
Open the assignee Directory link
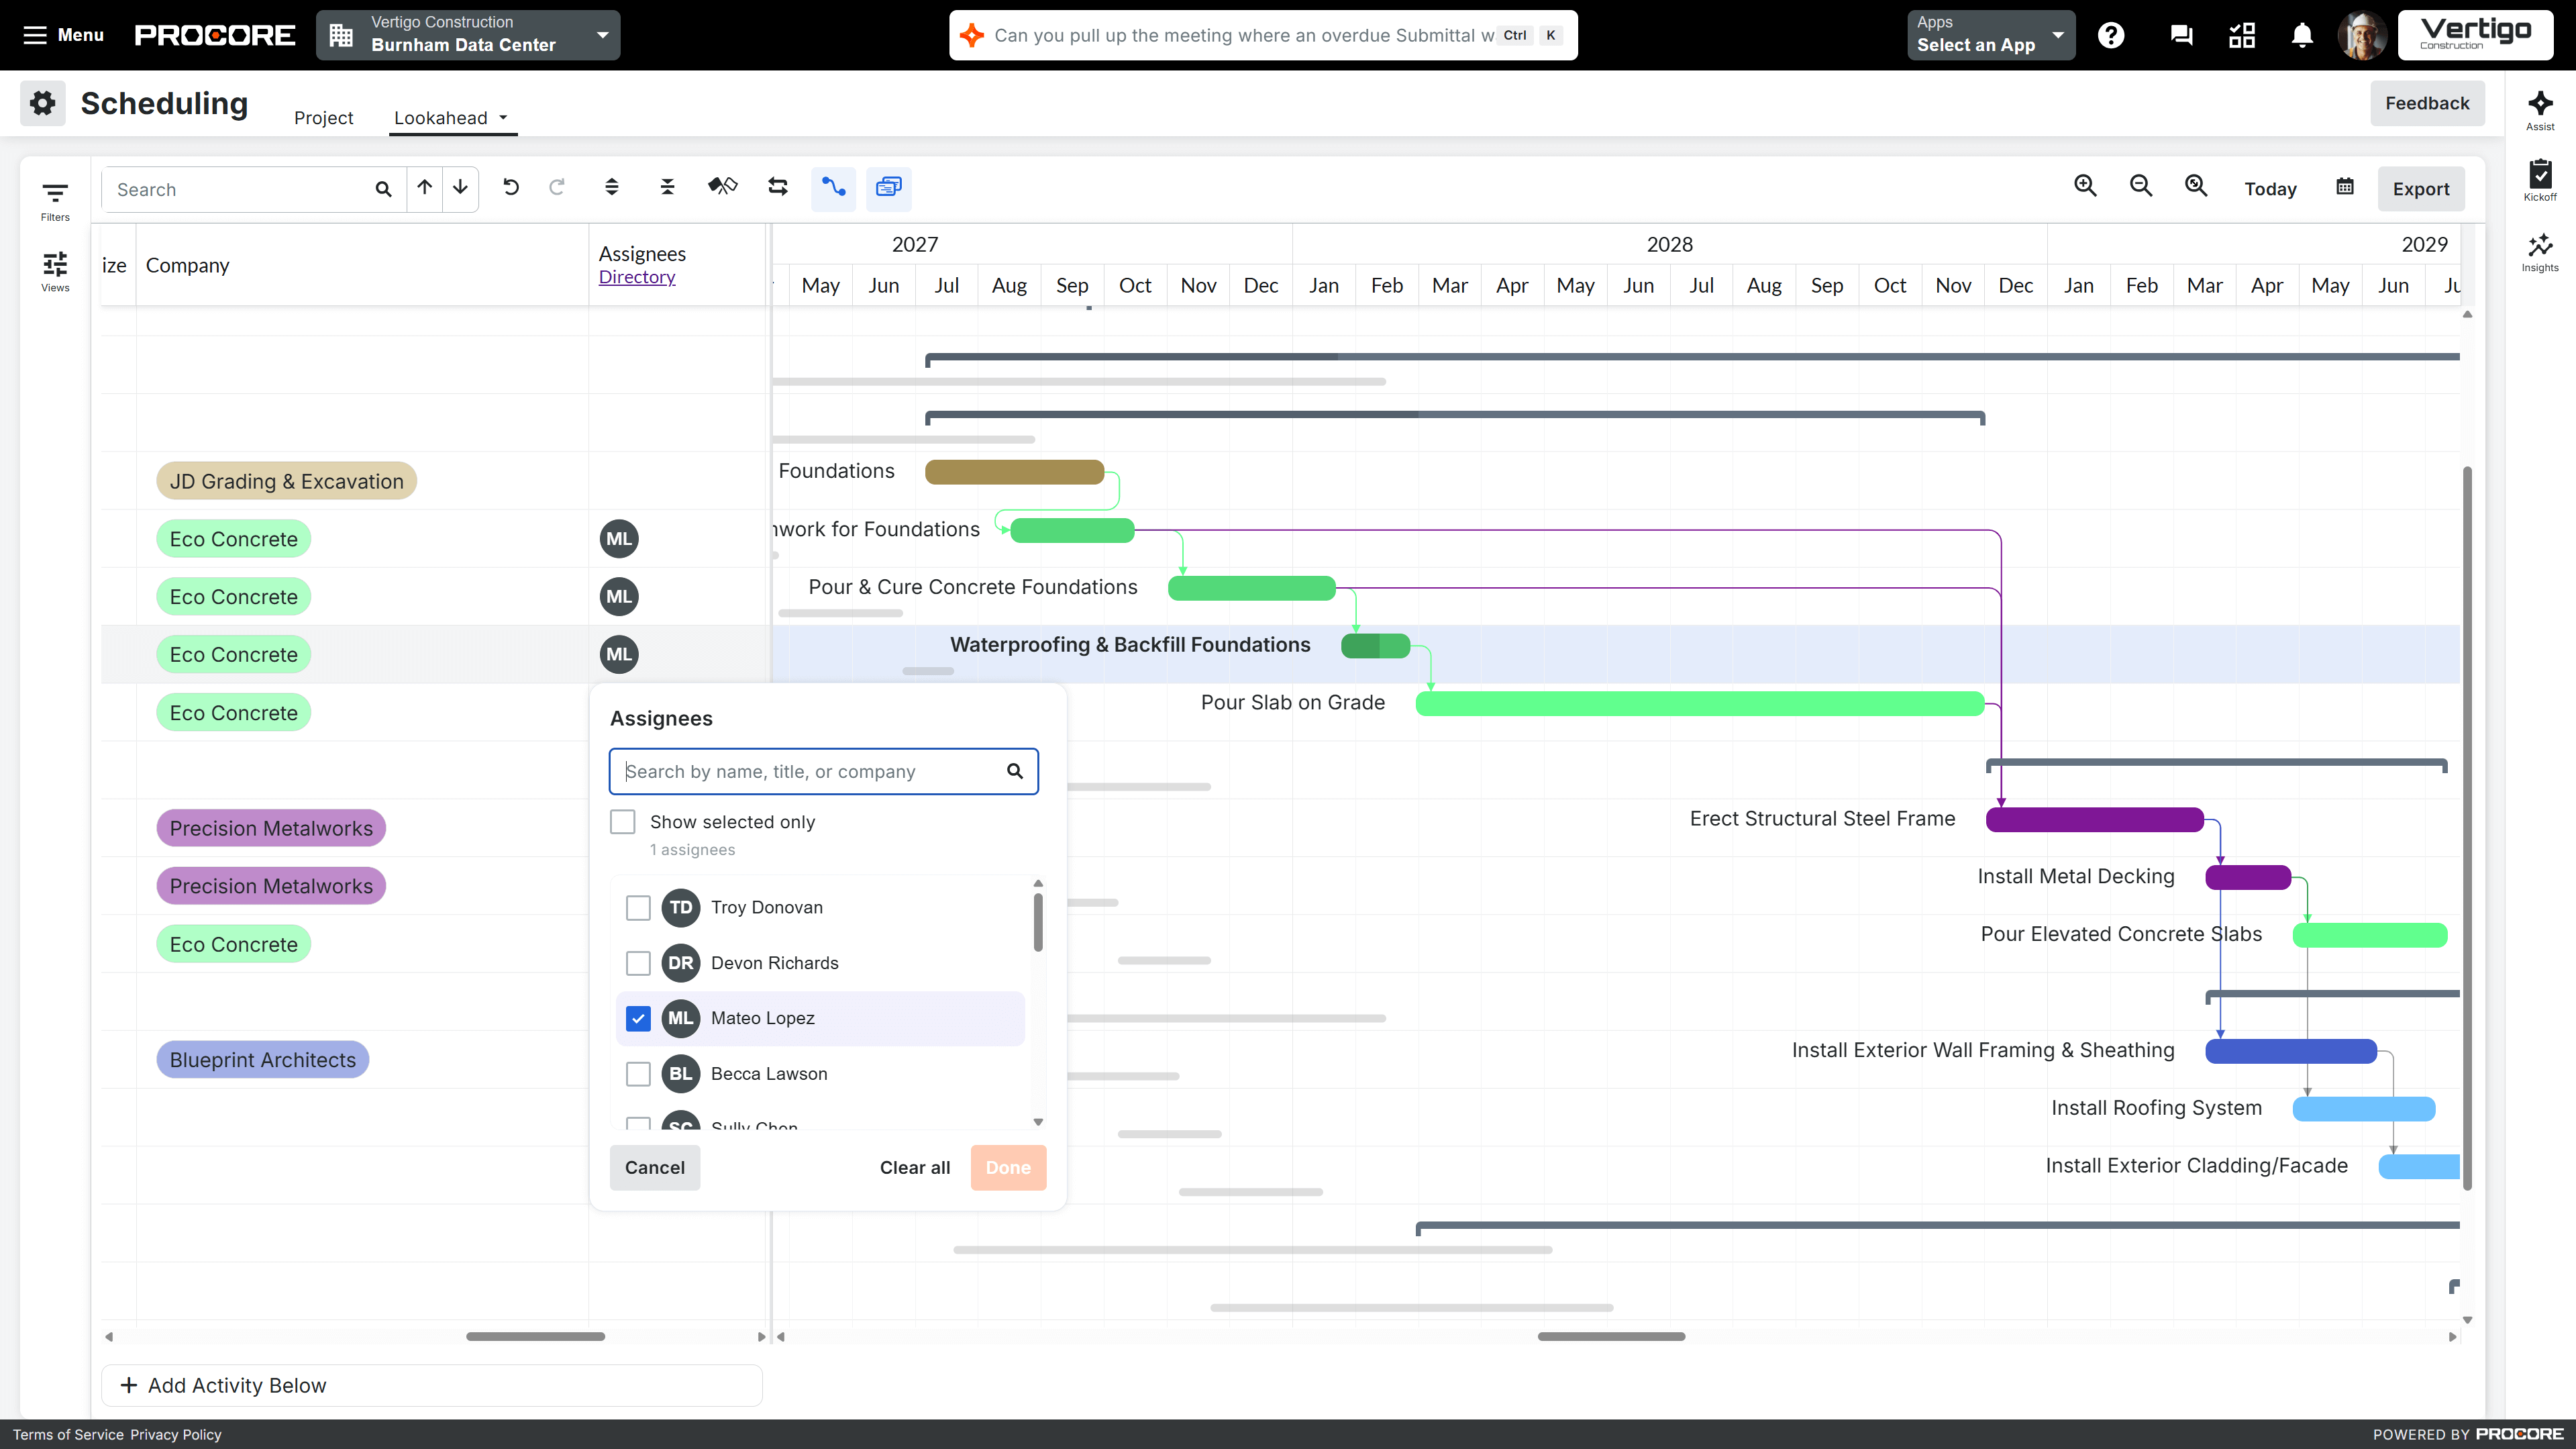pos(636,277)
